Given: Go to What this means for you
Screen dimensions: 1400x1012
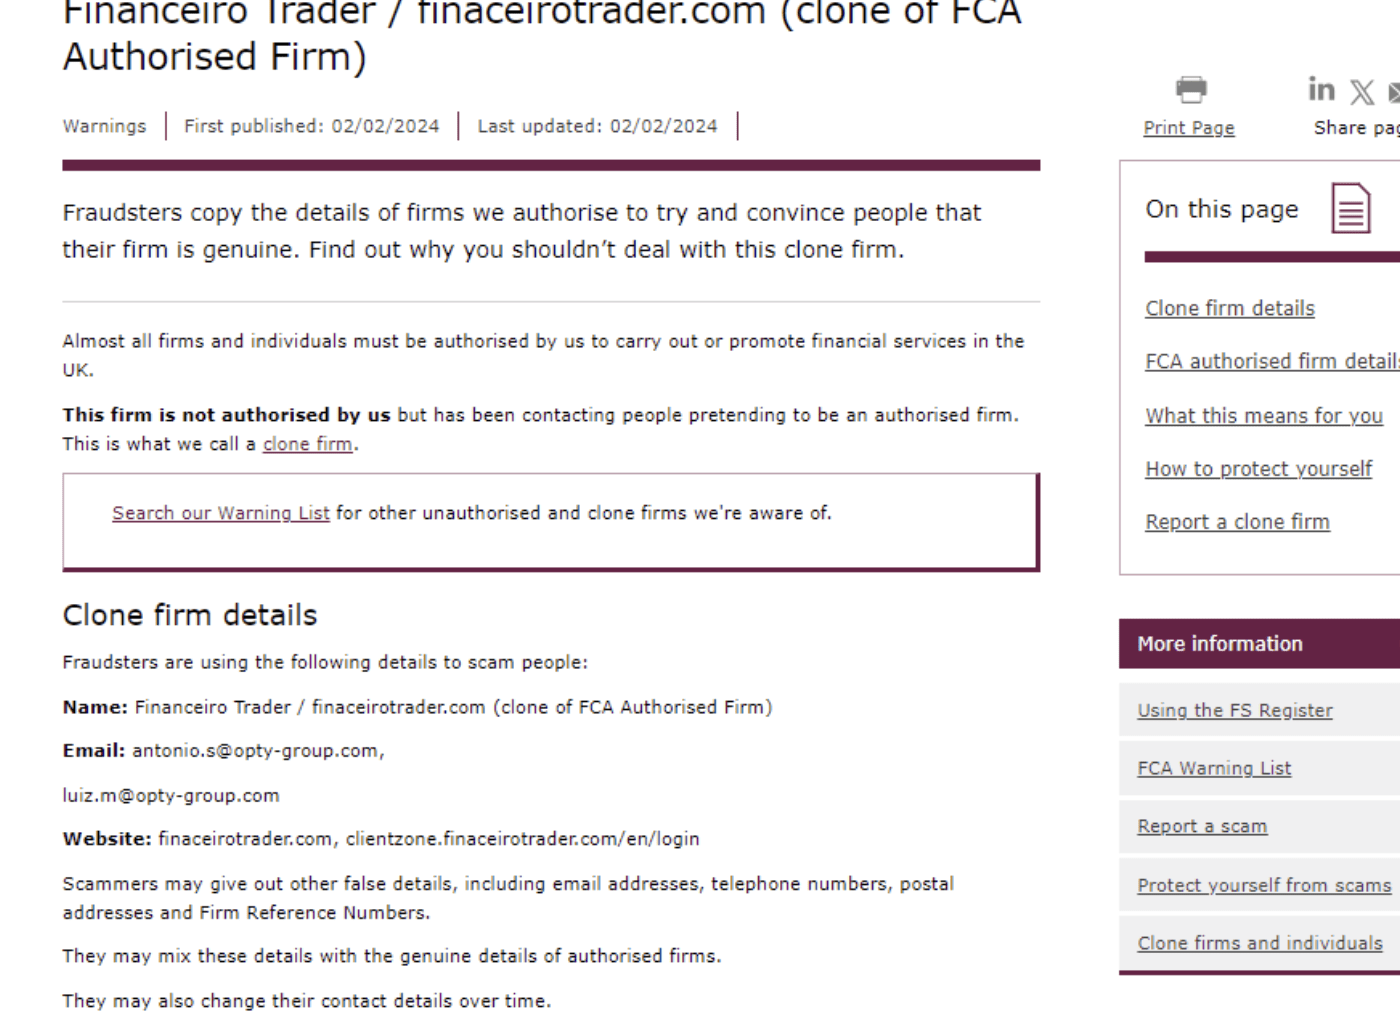Looking at the screenshot, I should tap(1263, 415).
